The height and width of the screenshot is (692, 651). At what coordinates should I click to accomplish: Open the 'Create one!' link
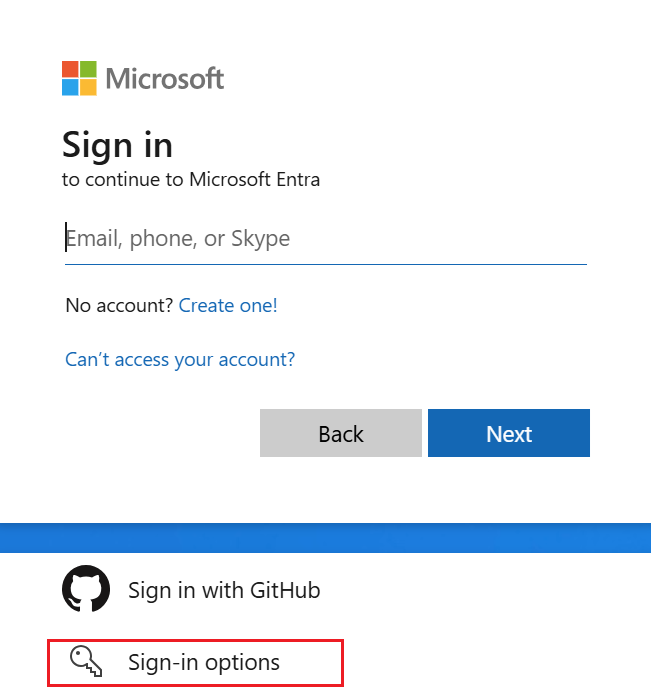click(x=228, y=305)
